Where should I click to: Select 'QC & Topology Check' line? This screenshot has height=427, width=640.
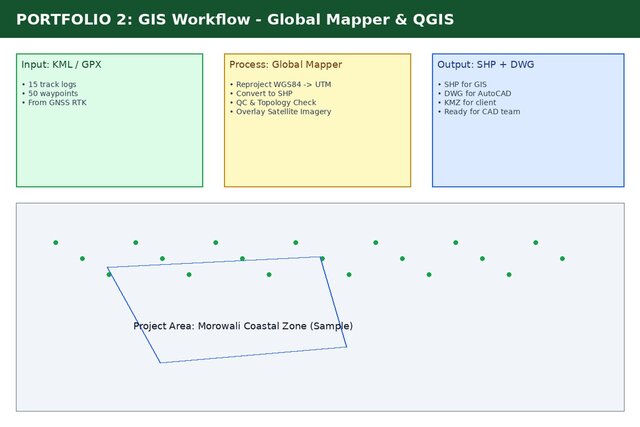coord(273,102)
